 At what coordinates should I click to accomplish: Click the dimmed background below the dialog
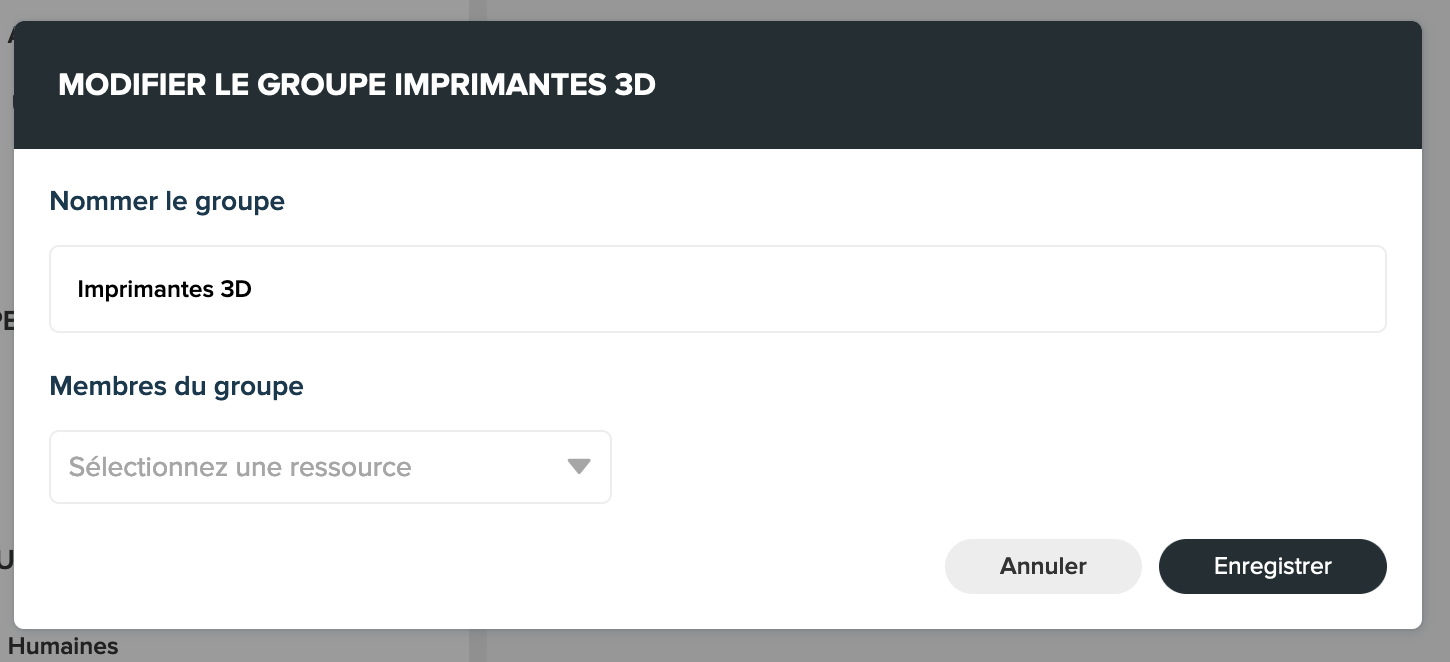click(800, 647)
